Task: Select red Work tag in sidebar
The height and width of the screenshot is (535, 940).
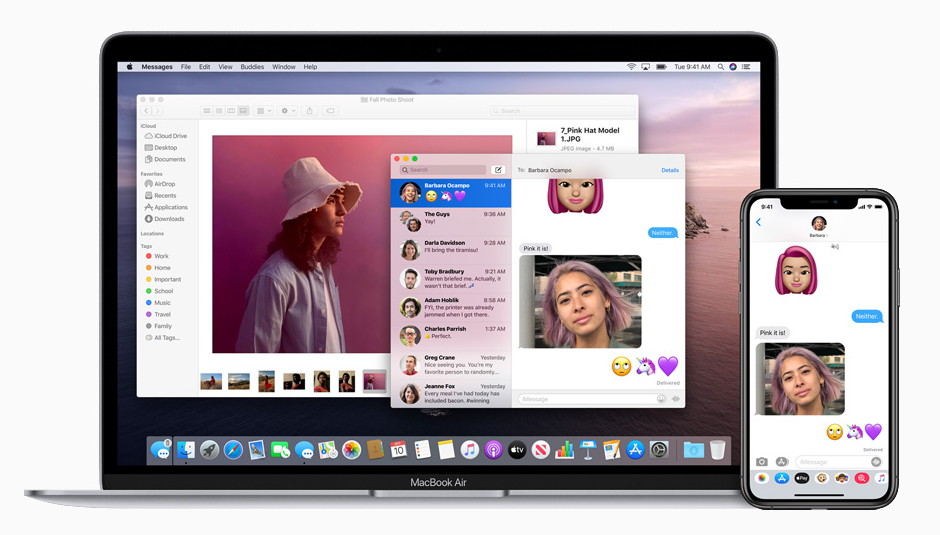Action: pyautogui.click(x=157, y=256)
